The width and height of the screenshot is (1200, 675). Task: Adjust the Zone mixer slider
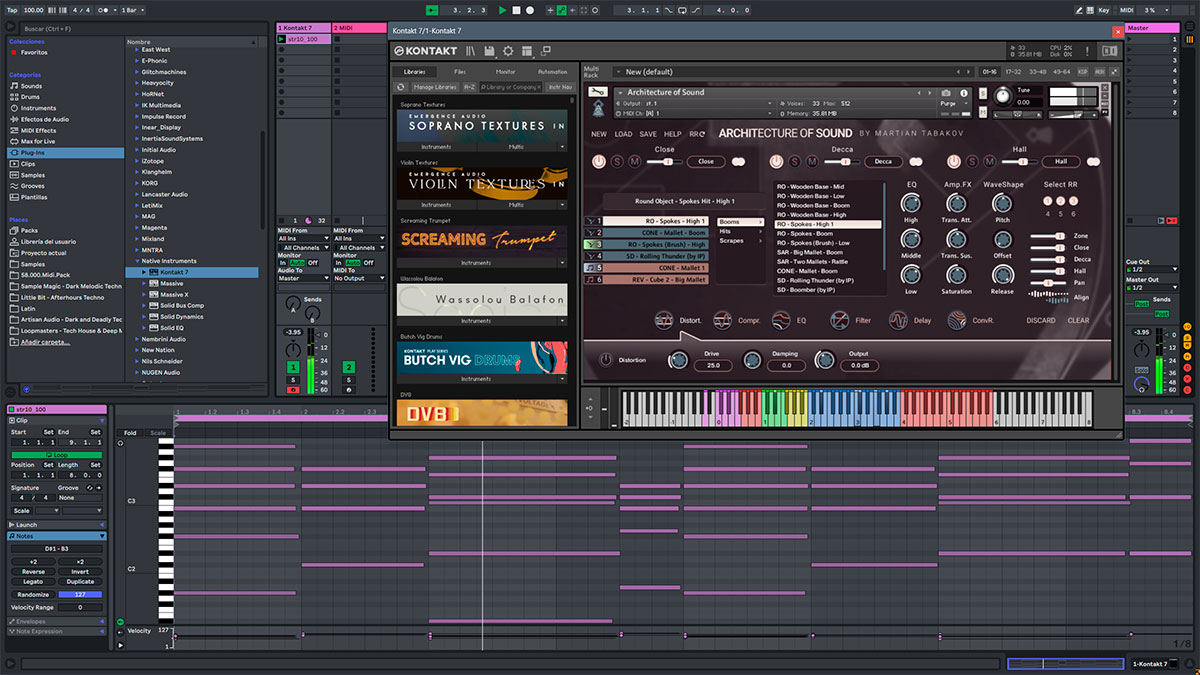tap(1048, 236)
